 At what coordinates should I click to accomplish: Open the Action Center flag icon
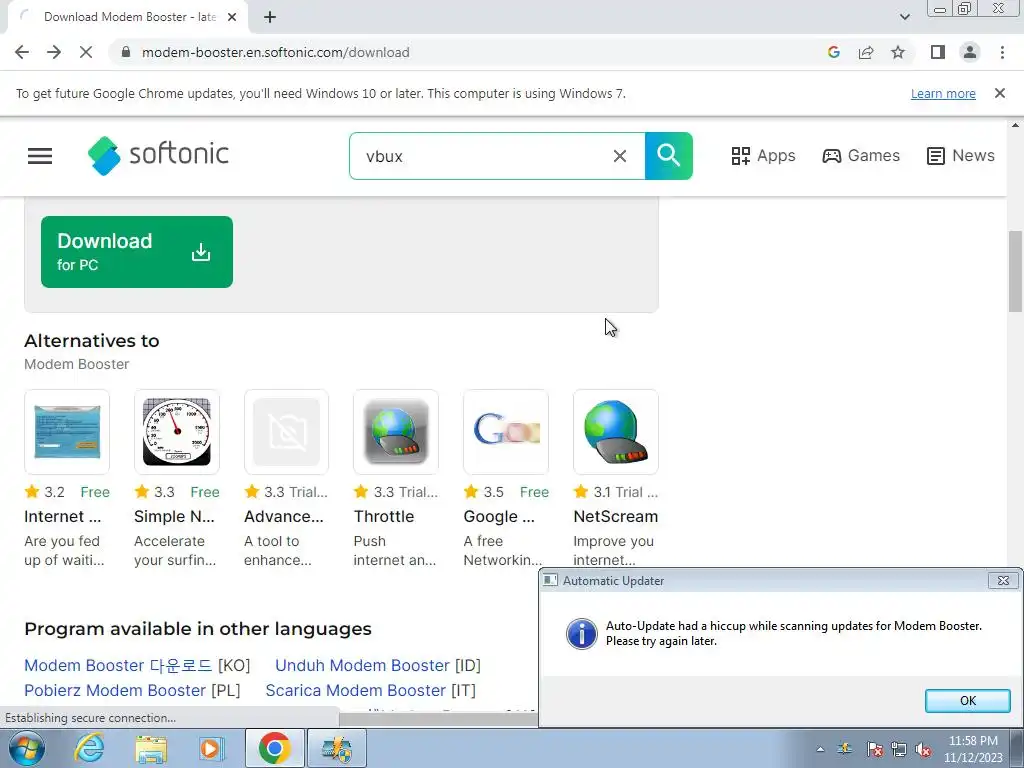coord(875,749)
